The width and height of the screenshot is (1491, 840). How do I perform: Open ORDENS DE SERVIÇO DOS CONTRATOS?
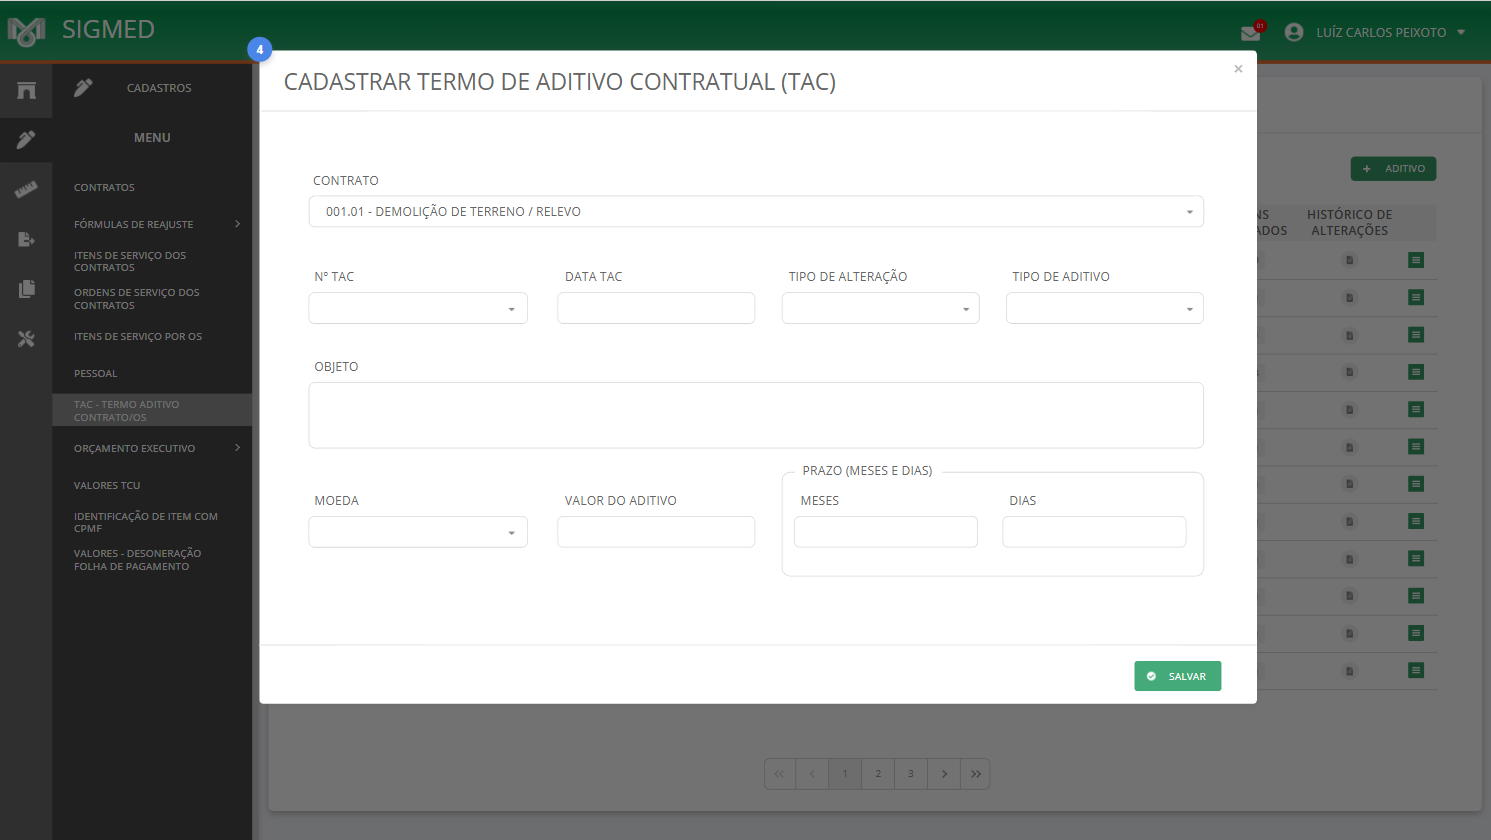pyautogui.click(x=137, y=299)
